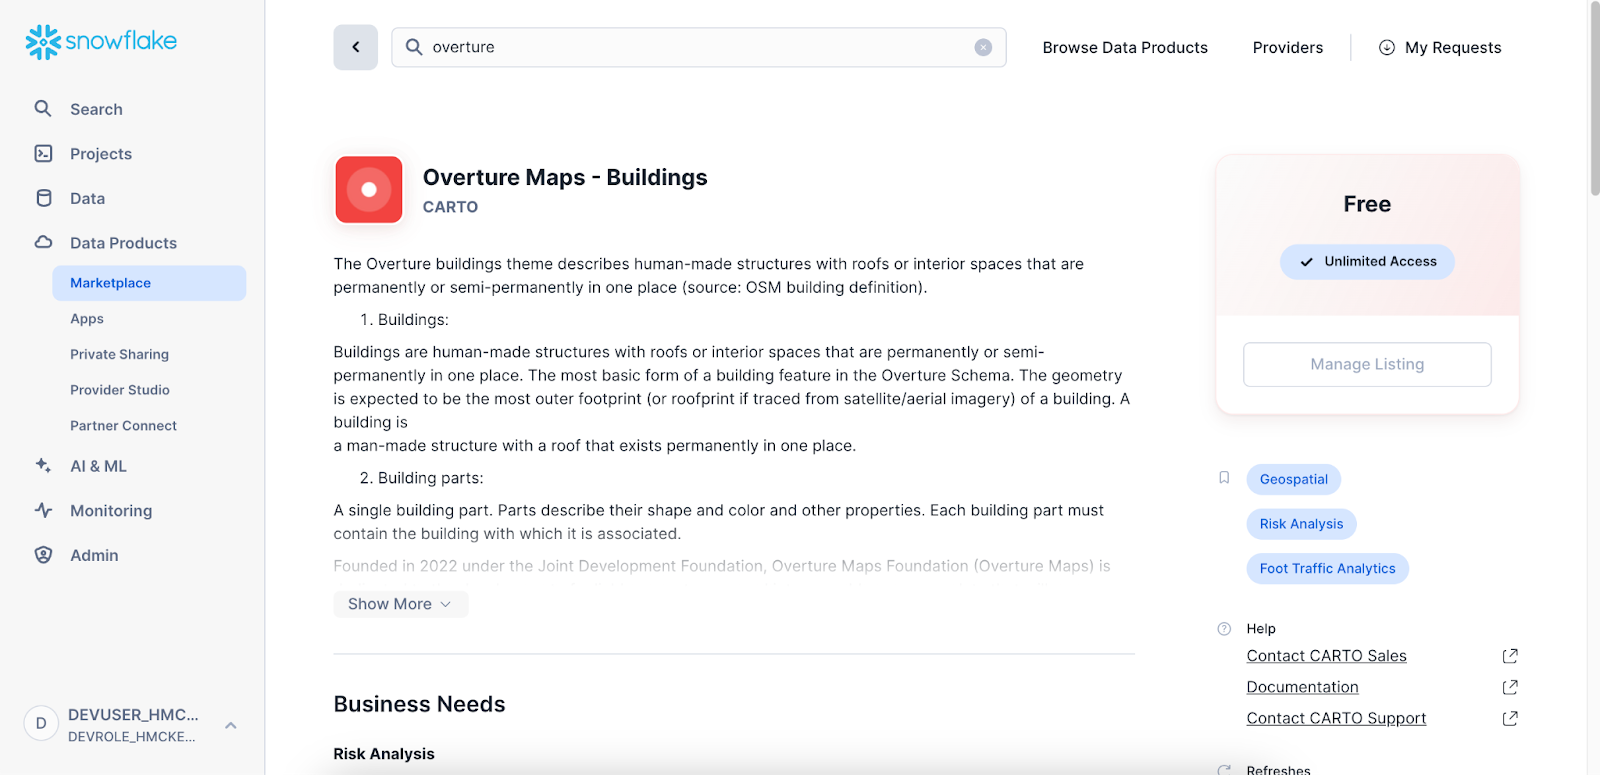The height and width of the screenshot is (775, 1600).
Task: Click the Overture Maps - Buildings title
Action: pos(565,177)
